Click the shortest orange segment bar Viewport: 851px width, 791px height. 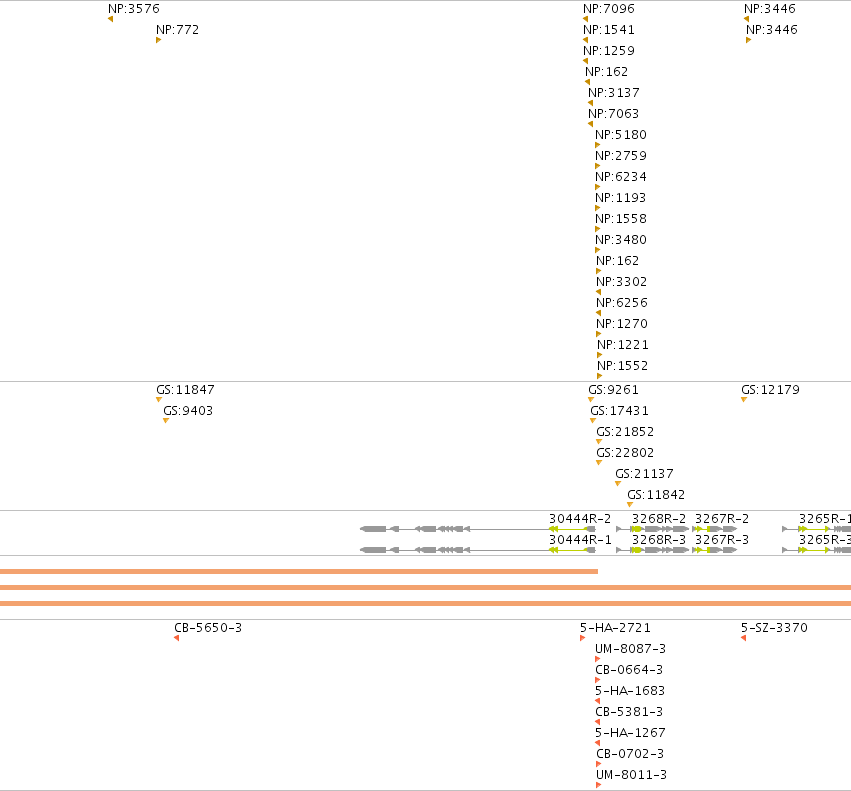click(x=299, y=572)
